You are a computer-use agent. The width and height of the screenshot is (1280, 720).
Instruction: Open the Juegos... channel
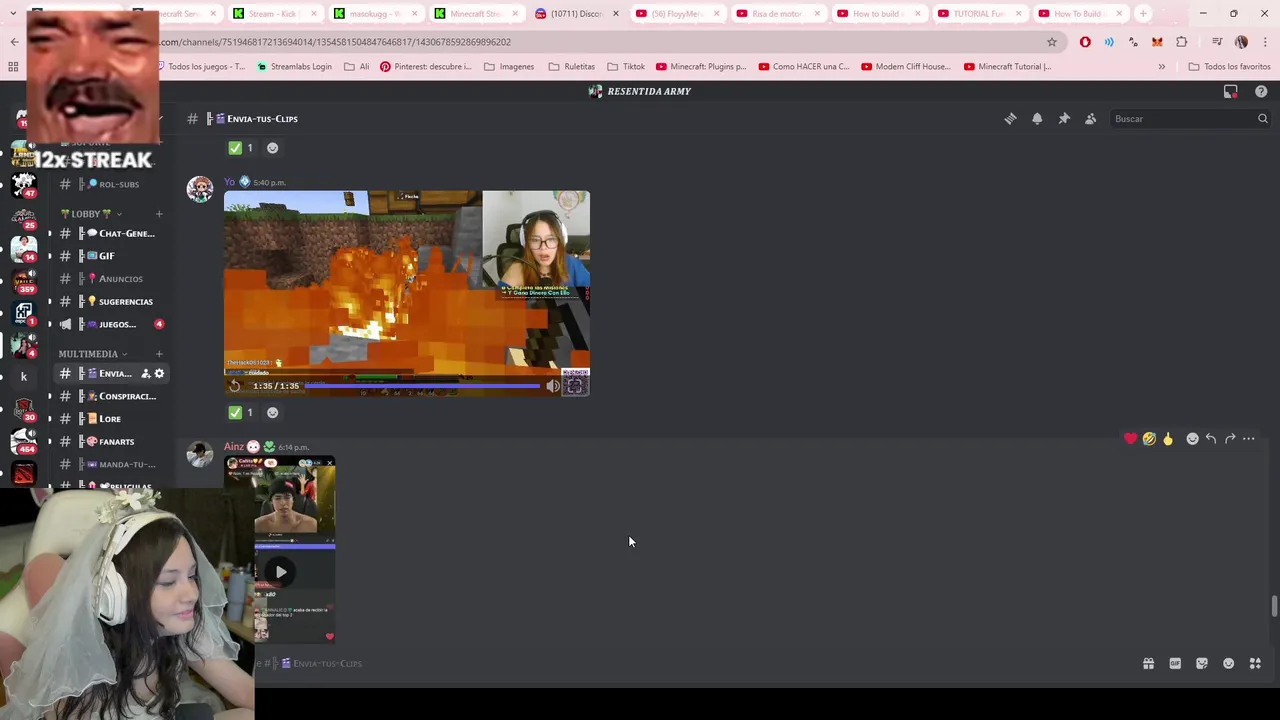click(x=110, y=324)
